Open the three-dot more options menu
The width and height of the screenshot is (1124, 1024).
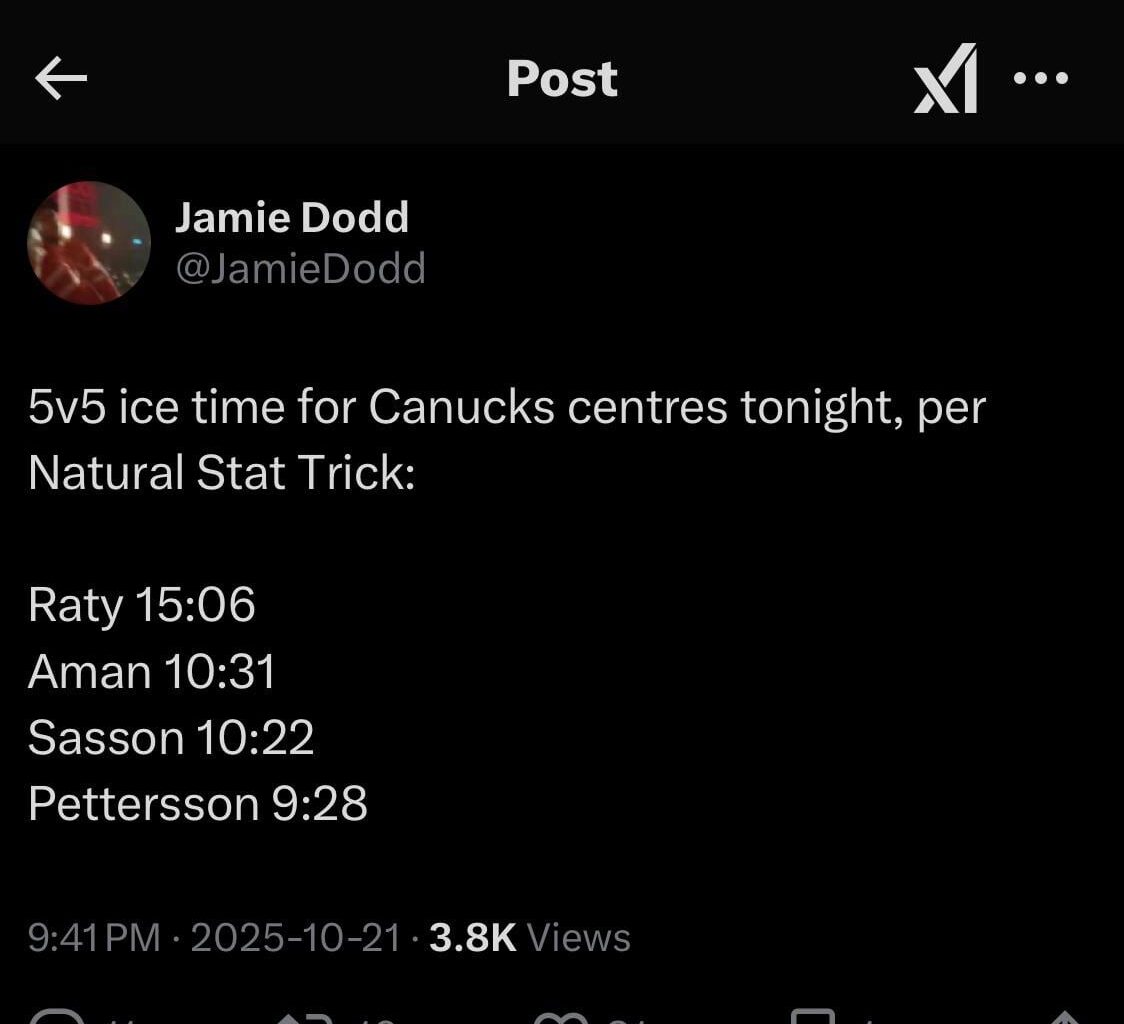[1042, 80]
